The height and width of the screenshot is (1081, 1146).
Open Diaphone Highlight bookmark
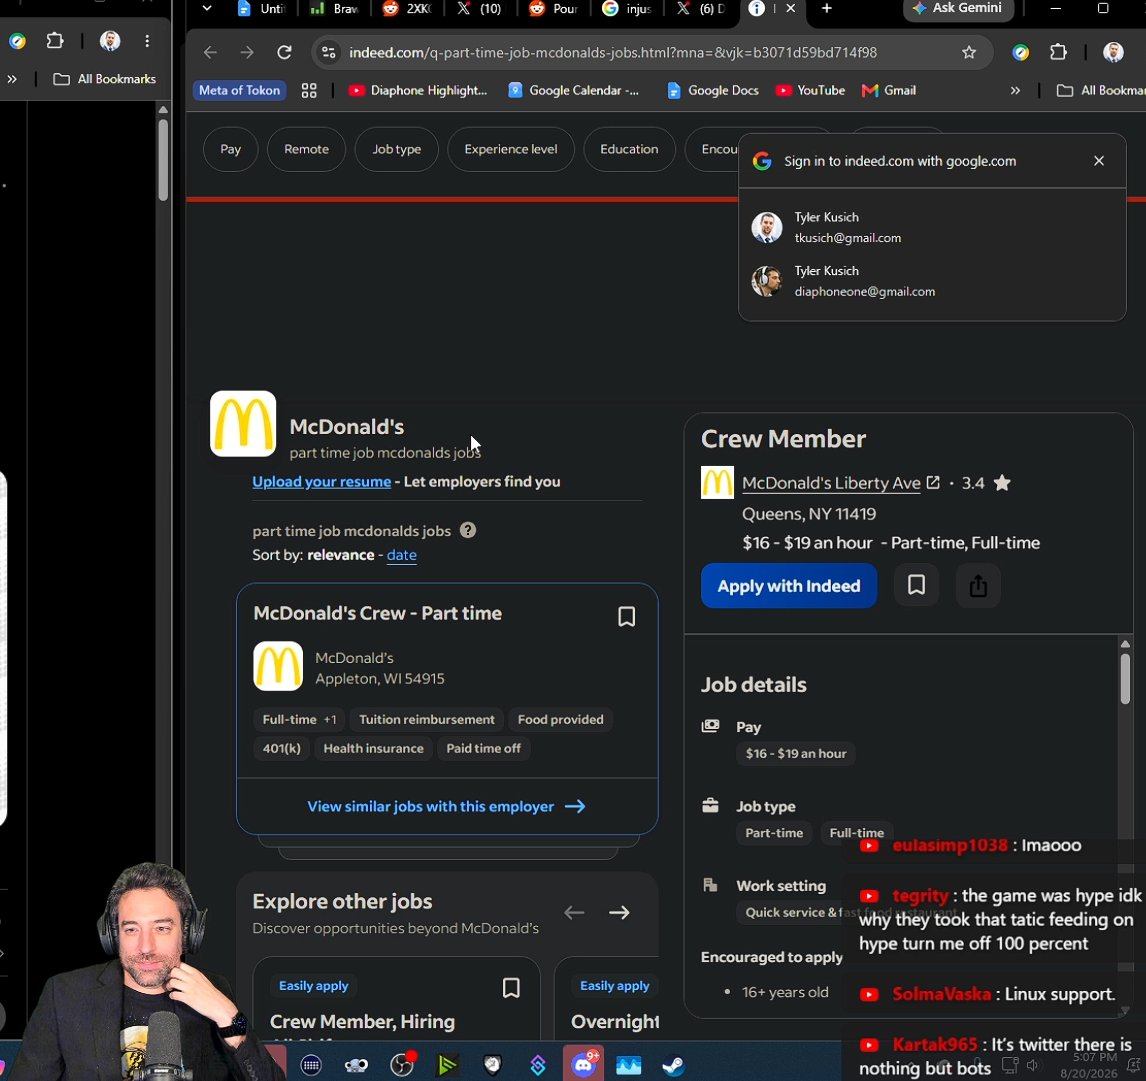click(418, 91)
